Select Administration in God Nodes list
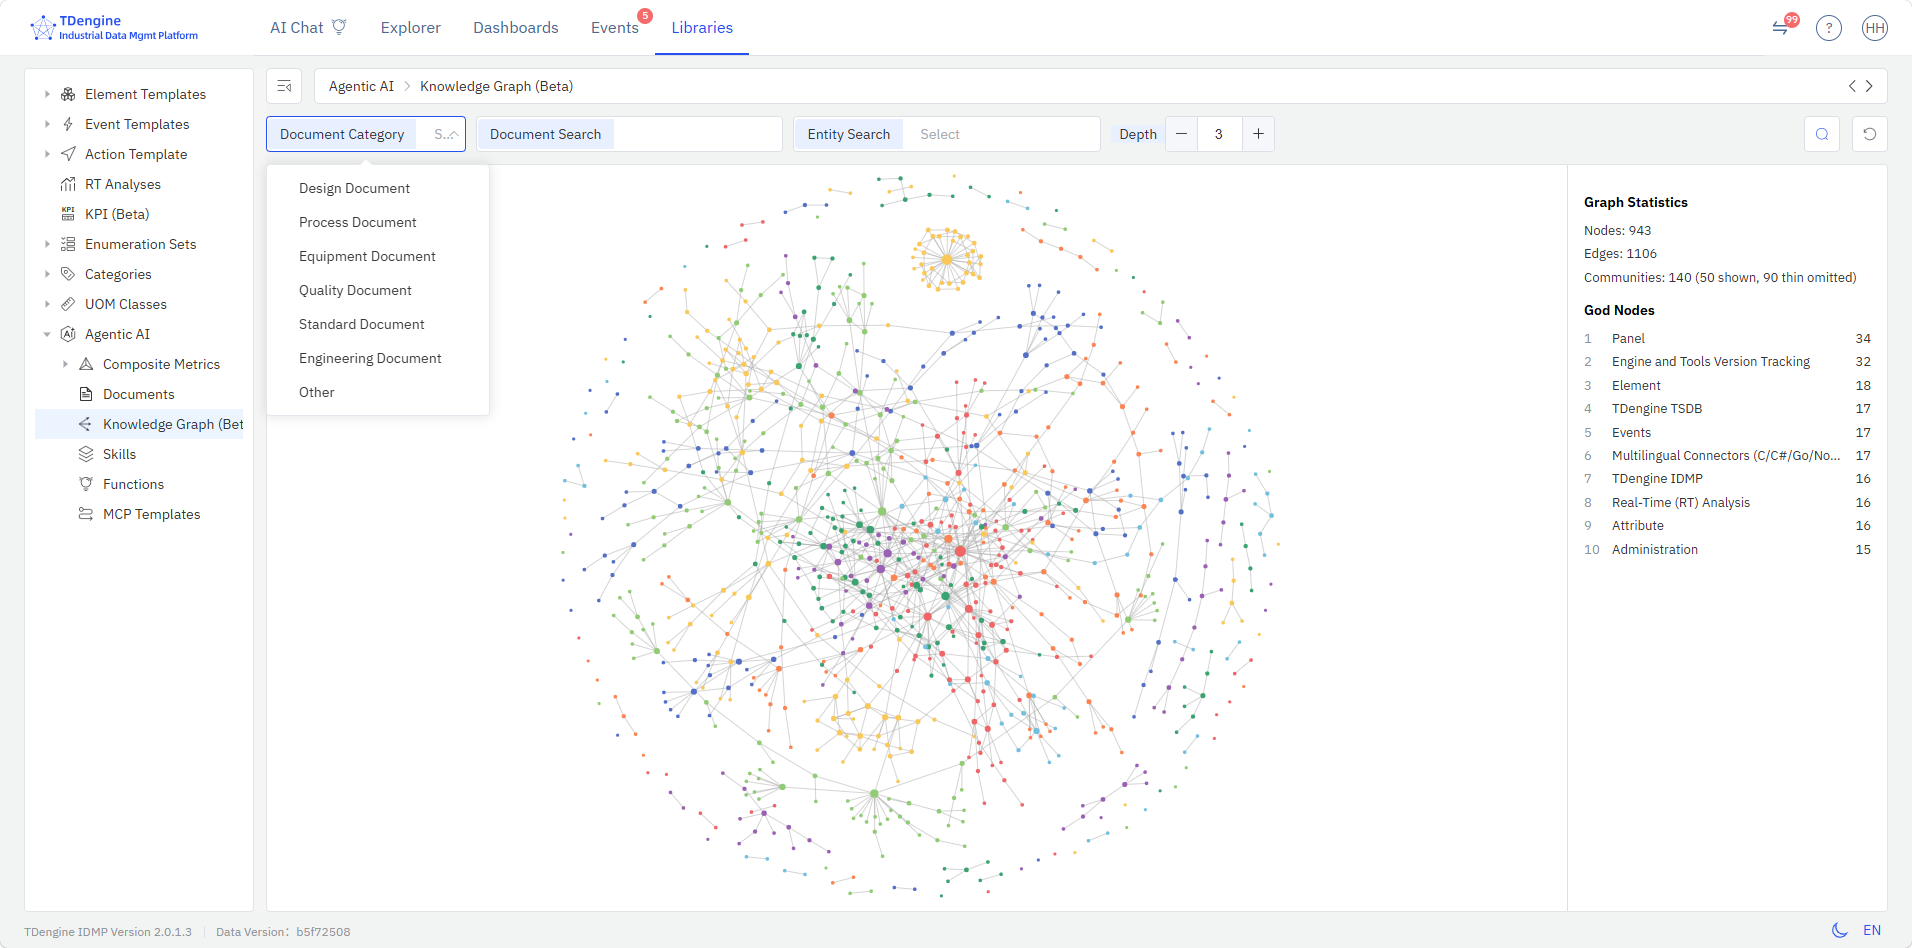 point(1727,550)
